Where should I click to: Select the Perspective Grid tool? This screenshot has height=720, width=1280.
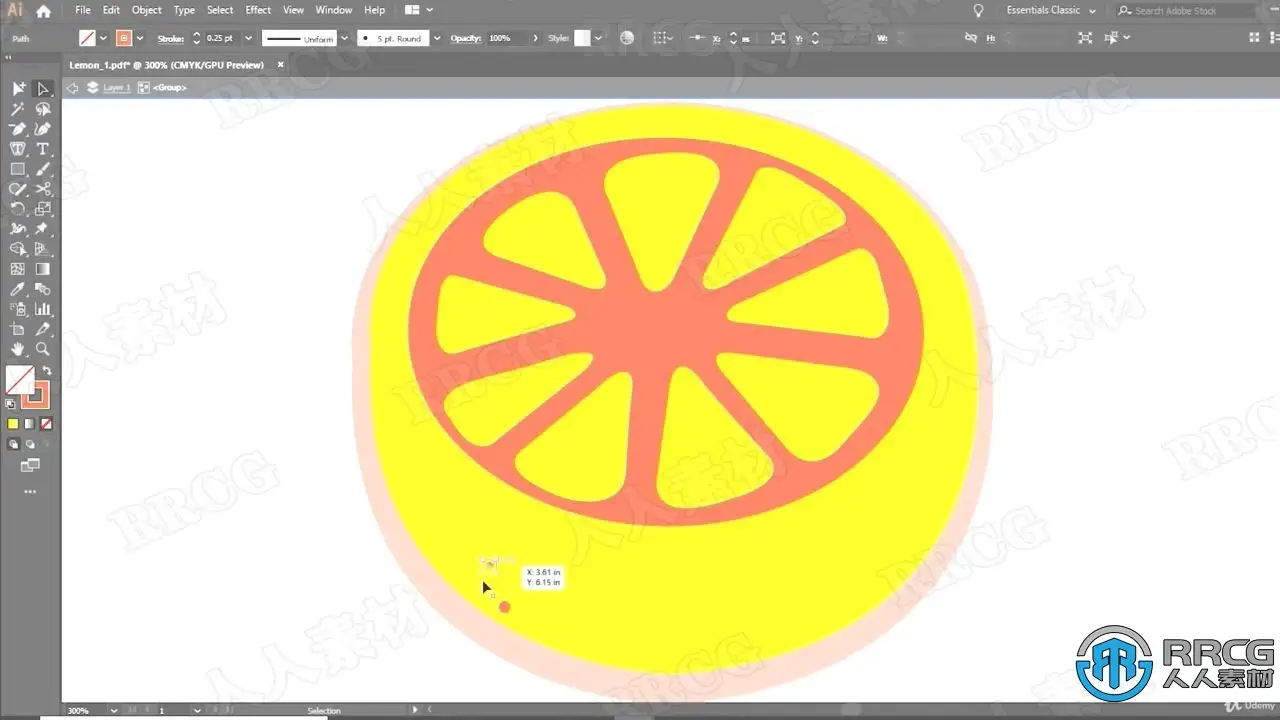[x=42, y=249]
